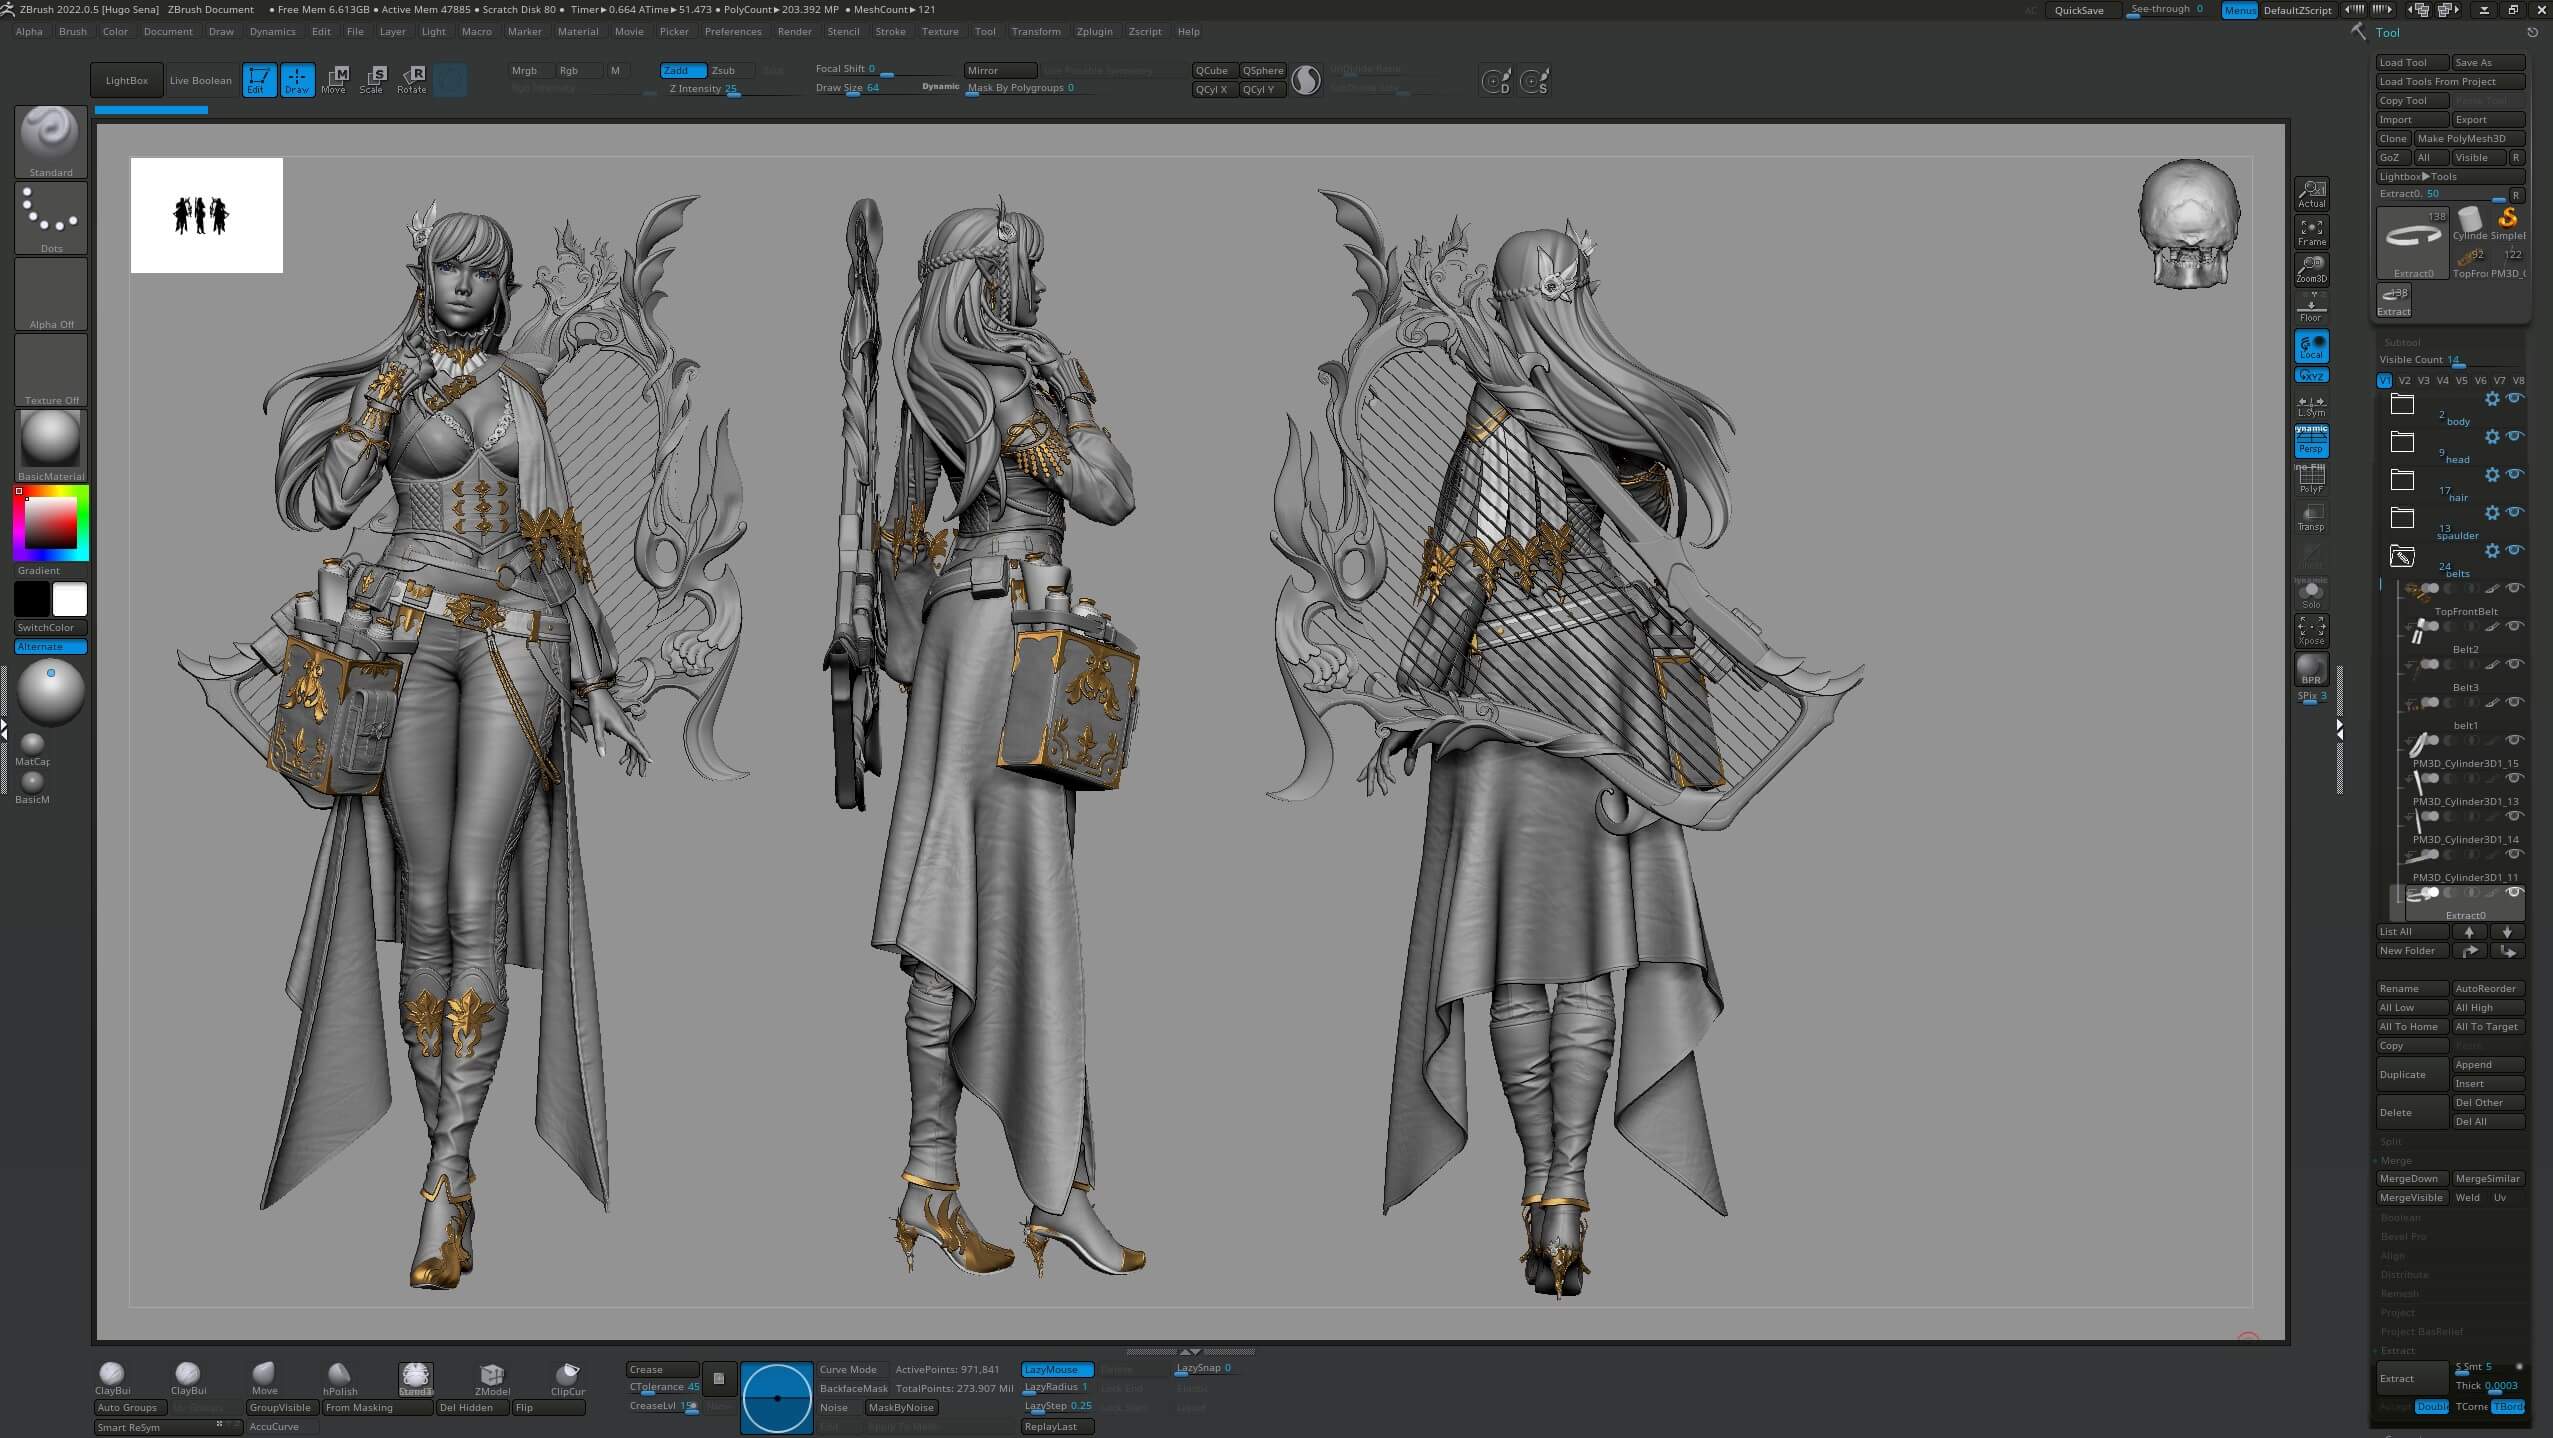Open the Stroke menu
The image size is (2553, 1438).
coord(890,32)
